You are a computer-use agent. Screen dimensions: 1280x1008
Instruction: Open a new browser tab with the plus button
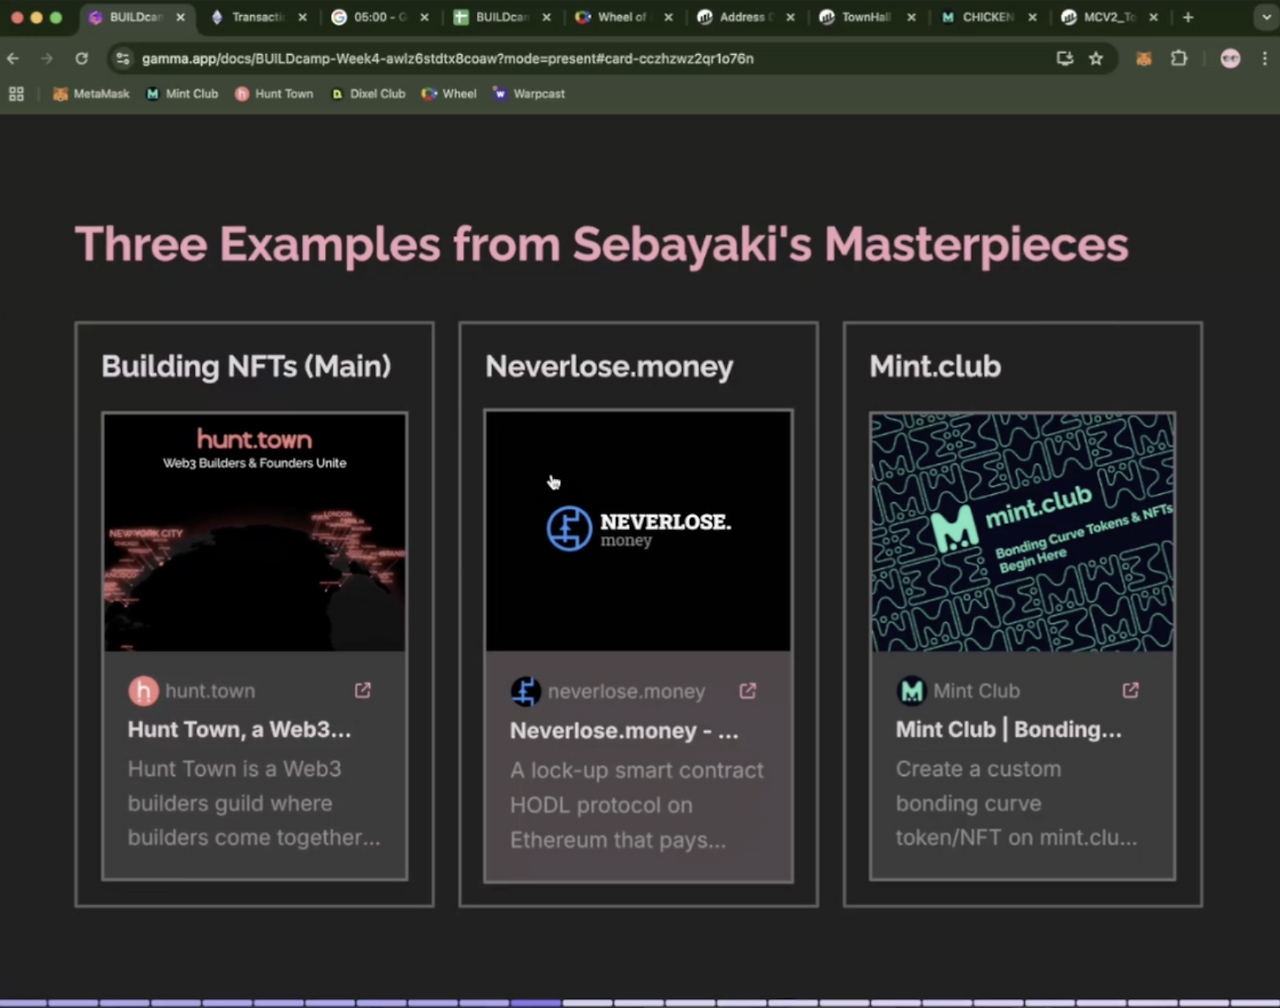point(1186,17)
